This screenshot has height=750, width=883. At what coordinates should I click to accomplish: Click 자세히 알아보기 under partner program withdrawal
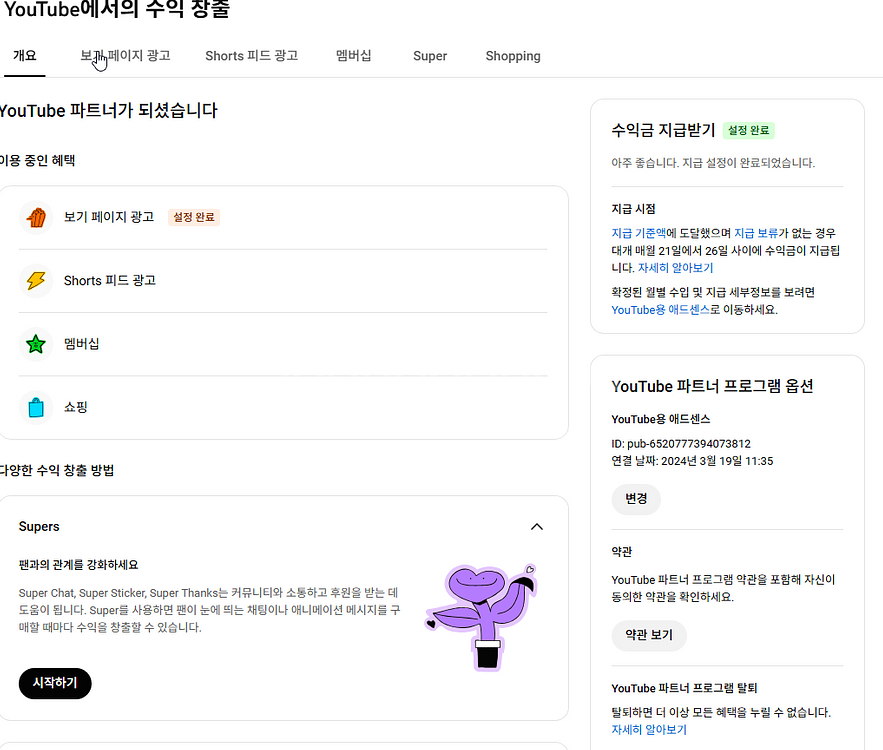tap(649, 730)
